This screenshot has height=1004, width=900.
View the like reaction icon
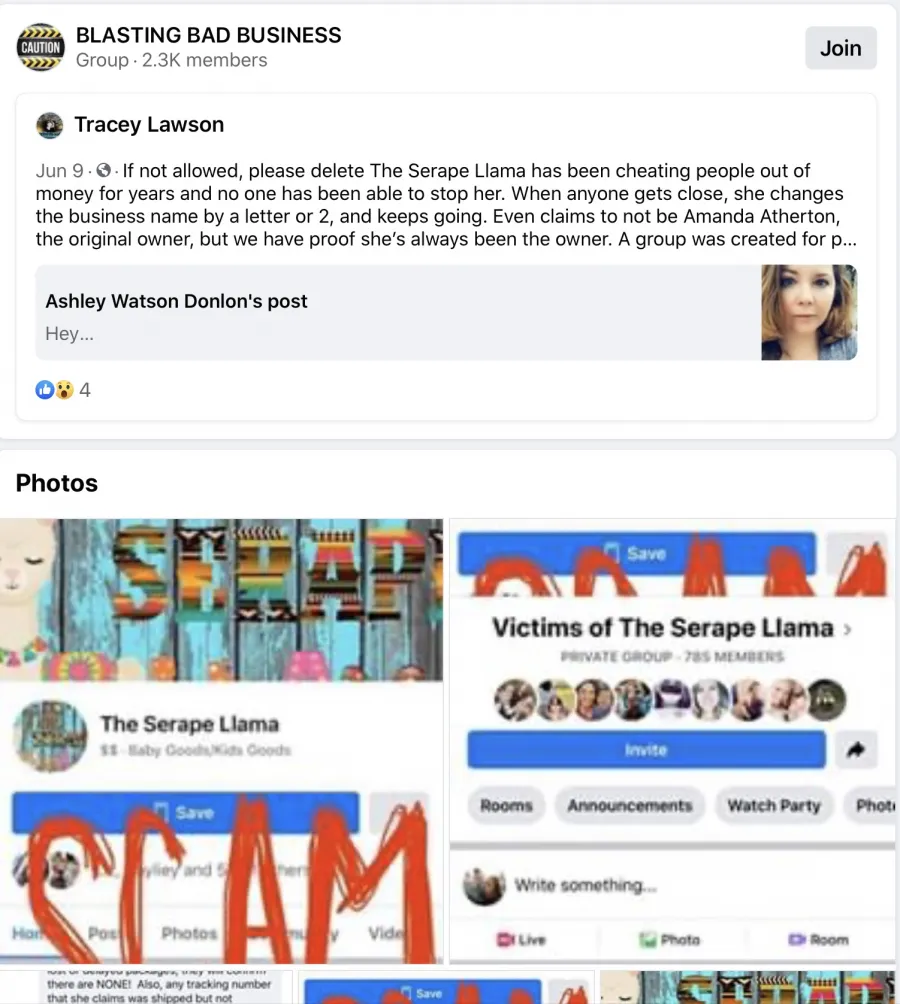click(44, 389)
